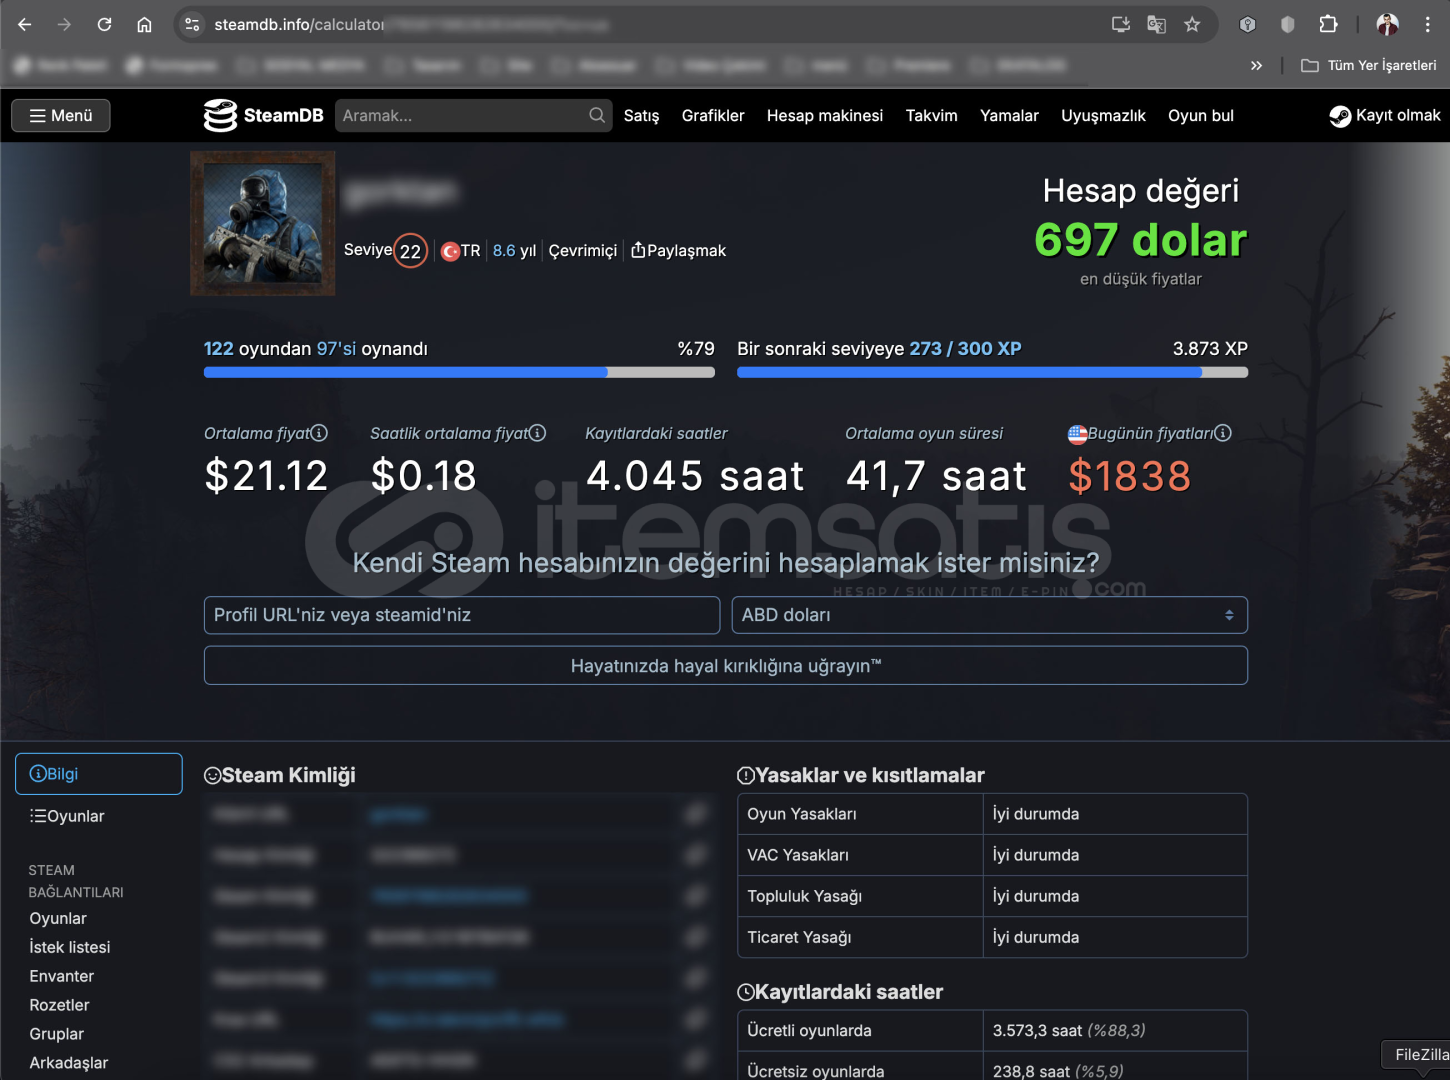Screen dimensions: 1450x1080
Task: Open the Menü hamburger button
Action: click(x=61, y=115)
